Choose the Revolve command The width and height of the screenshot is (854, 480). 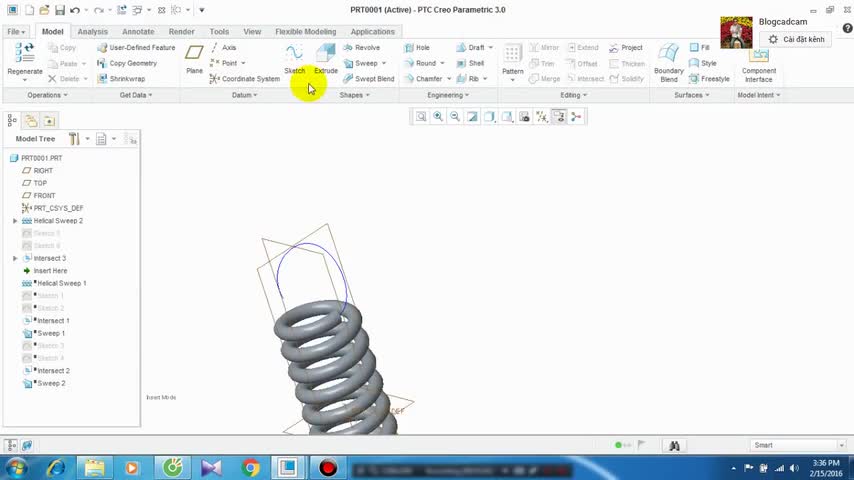pyautogui.click(x=362, y=48)
